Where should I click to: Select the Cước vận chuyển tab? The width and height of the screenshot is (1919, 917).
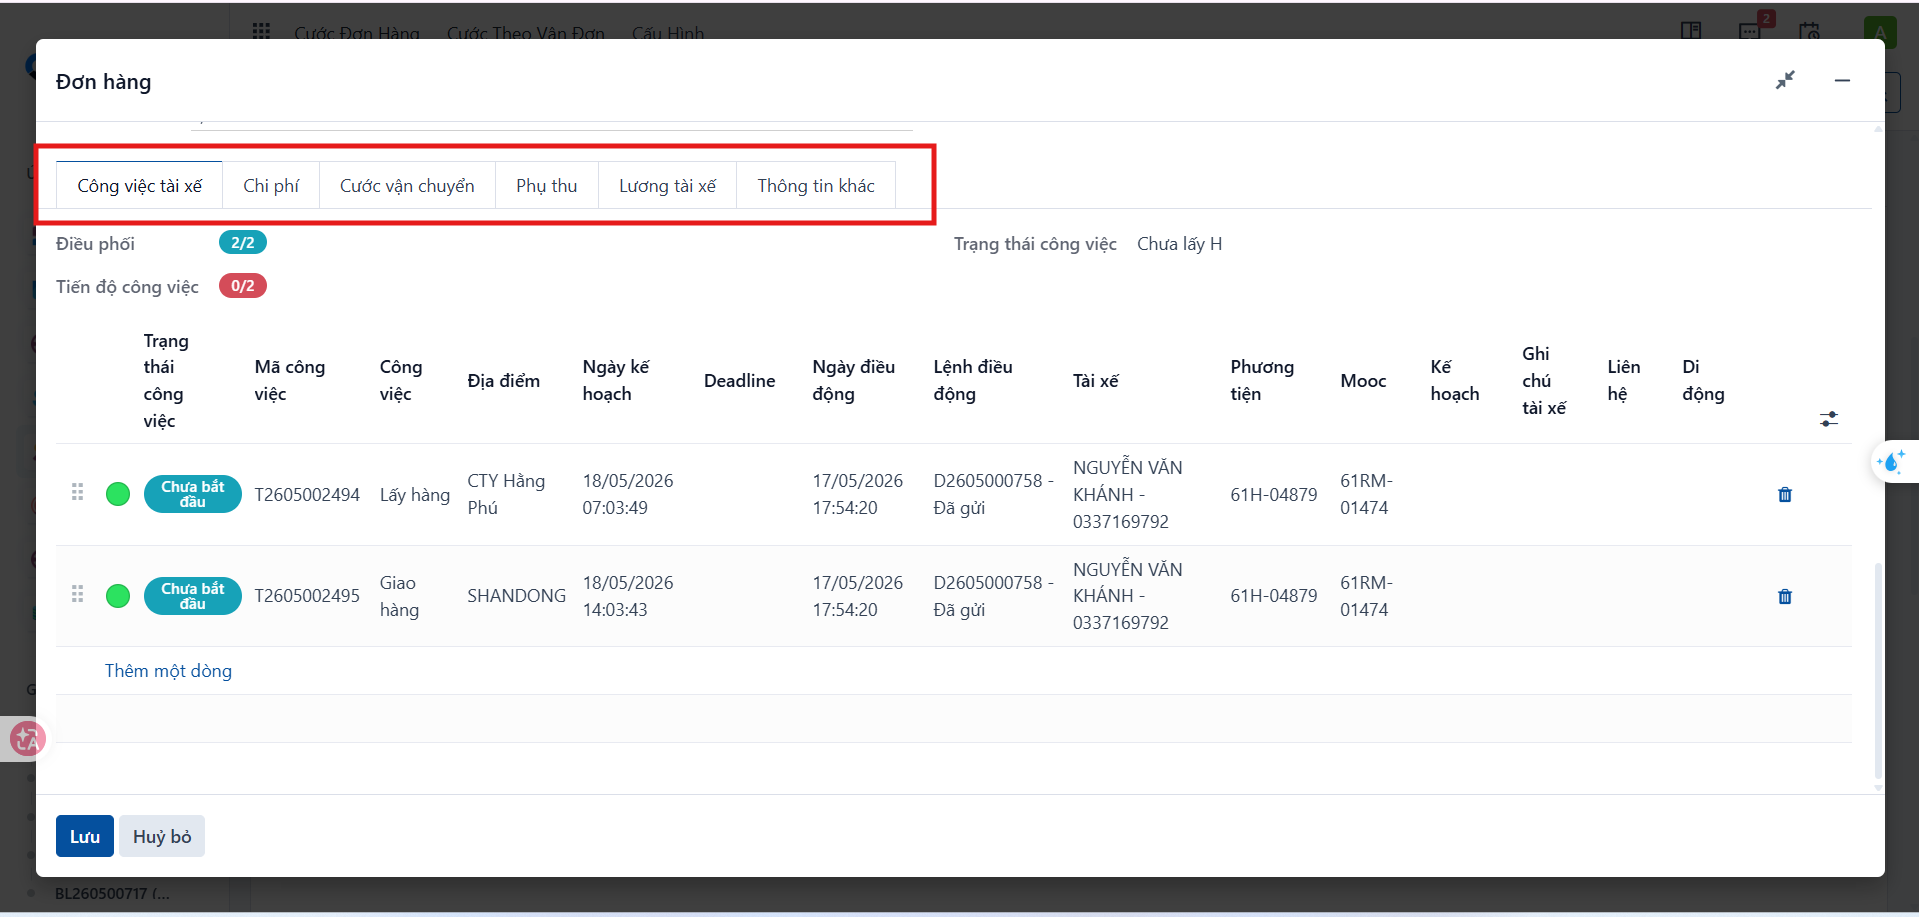(x=407, y=186)
